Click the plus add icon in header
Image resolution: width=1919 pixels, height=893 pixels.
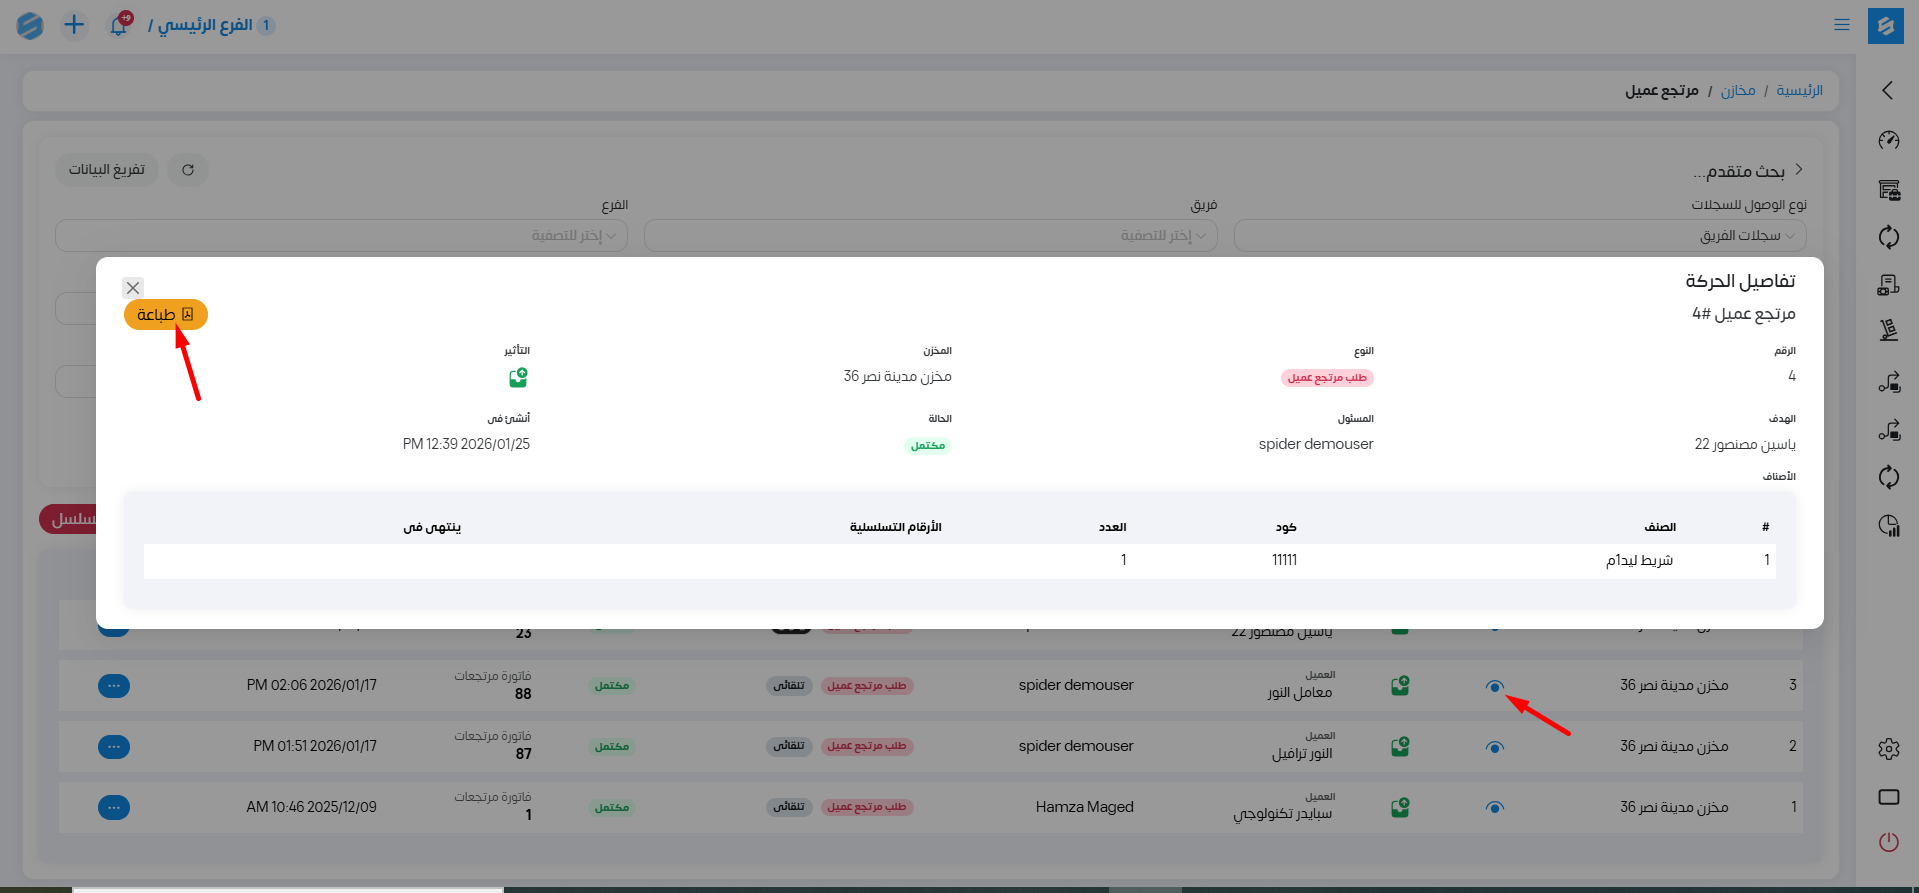pyautogui.click(x=74, y=25)
